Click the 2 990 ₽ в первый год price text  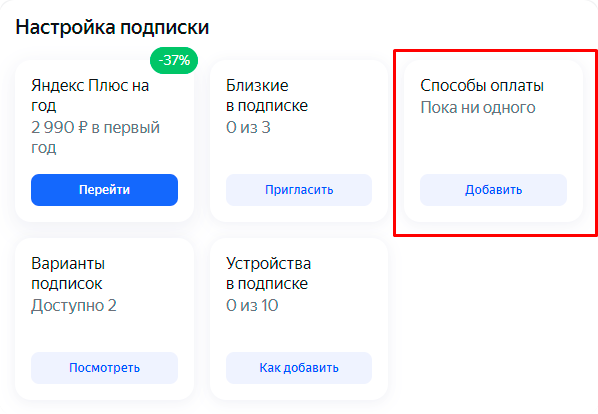[95, 137]
